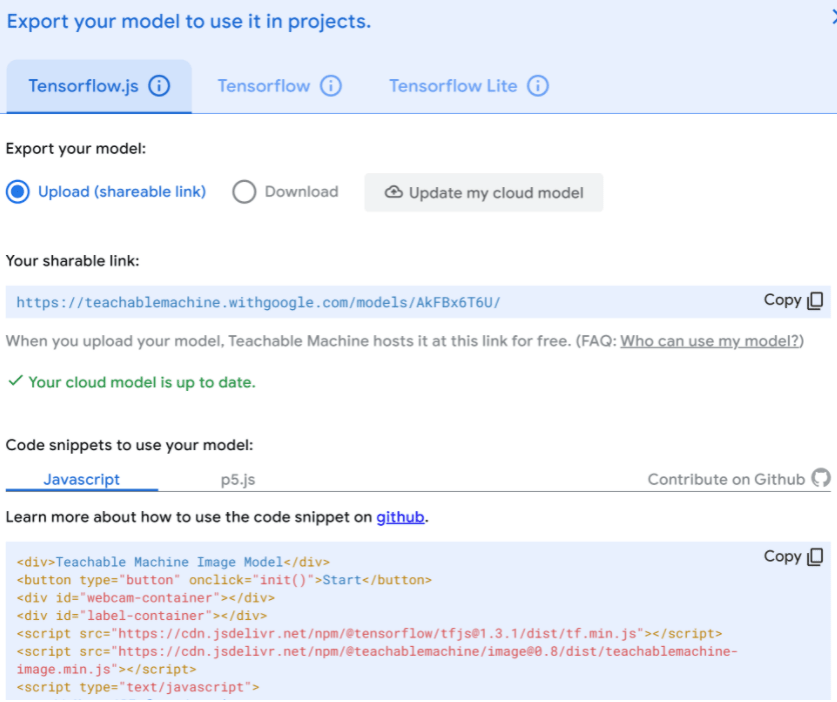Switch to the Tensorflow Lite tab
The image size is (837, 702).
coord(469,86)
